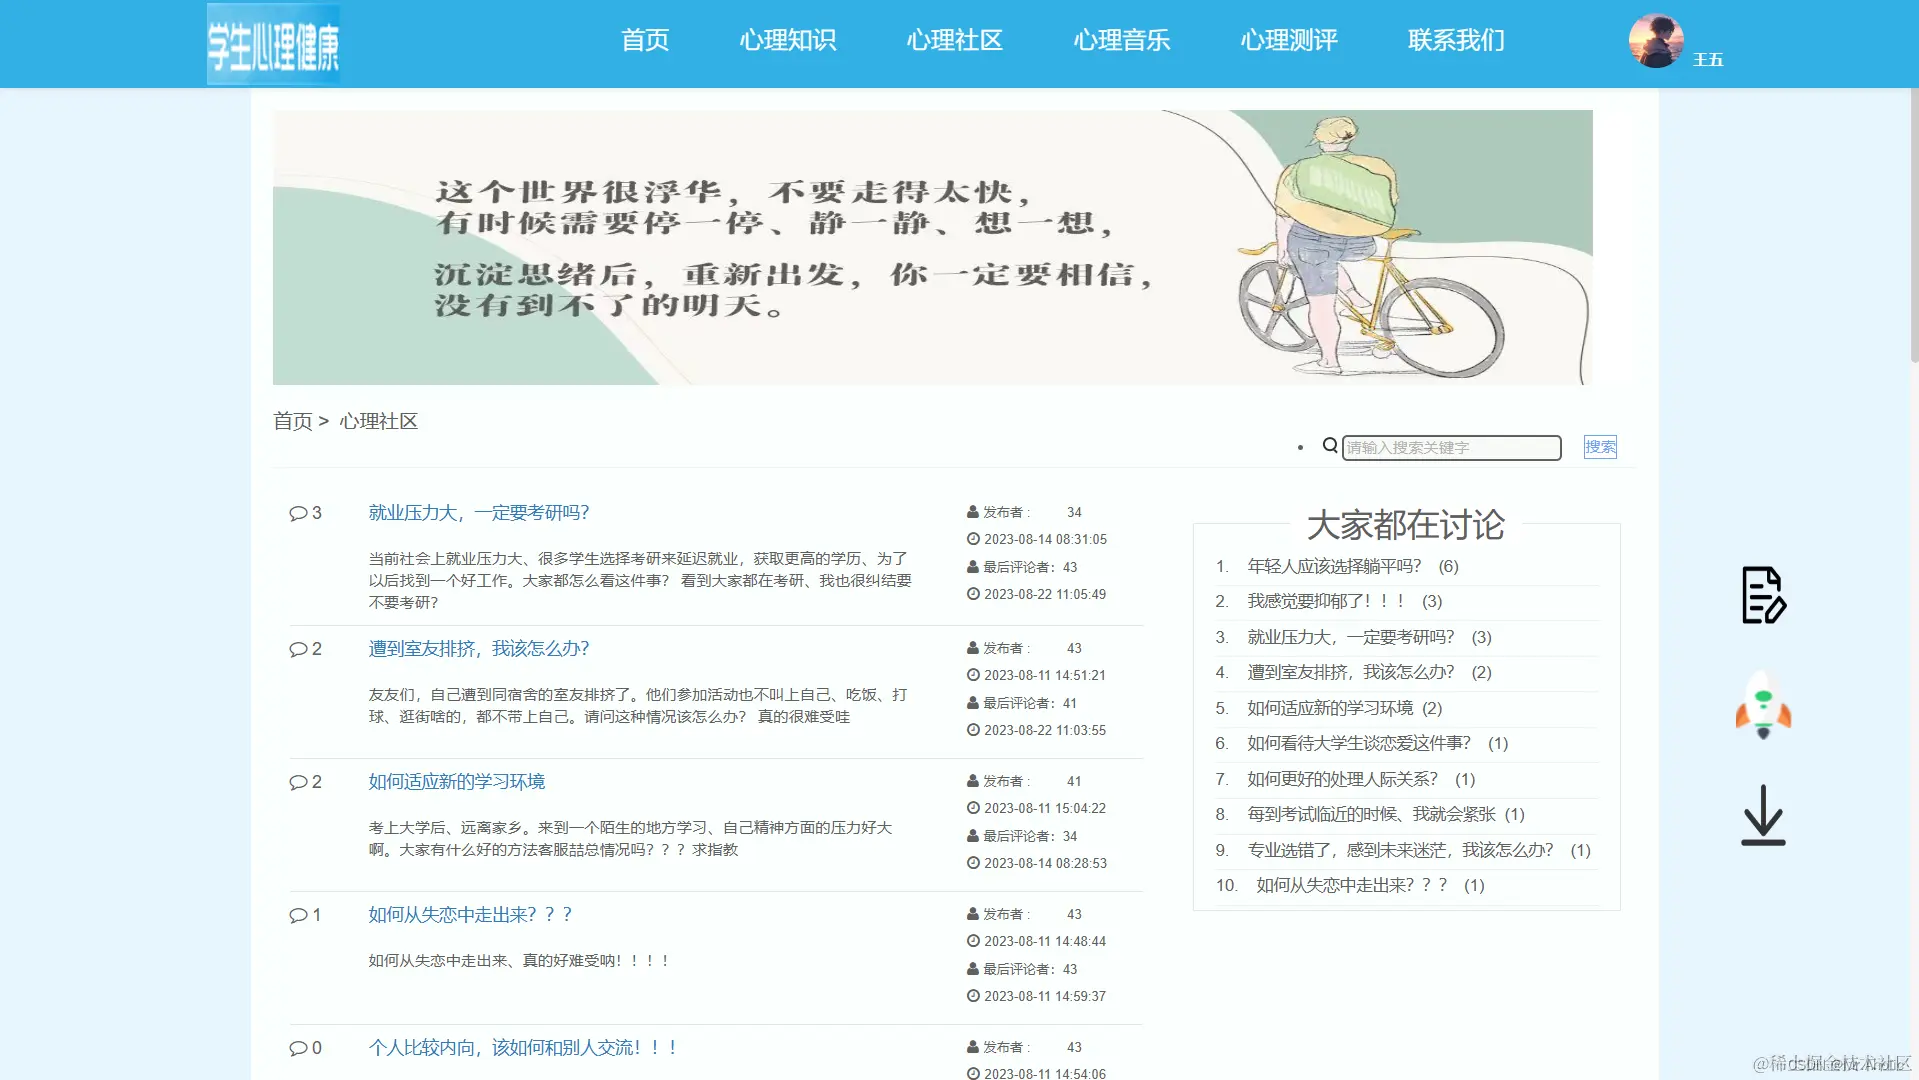Click clock icon beside 2023-08-11 15:04:22
The height and width of the screenshot is (1080, 1919).
tap(973, 808)
